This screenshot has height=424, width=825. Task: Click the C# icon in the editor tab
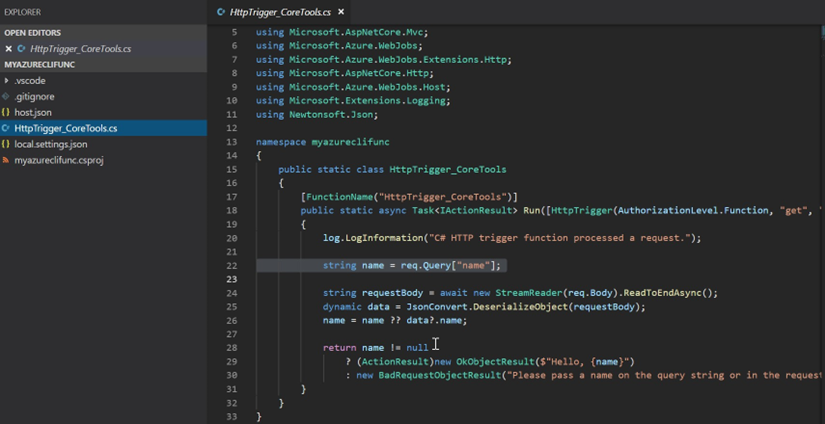click(x=221, y=12)
